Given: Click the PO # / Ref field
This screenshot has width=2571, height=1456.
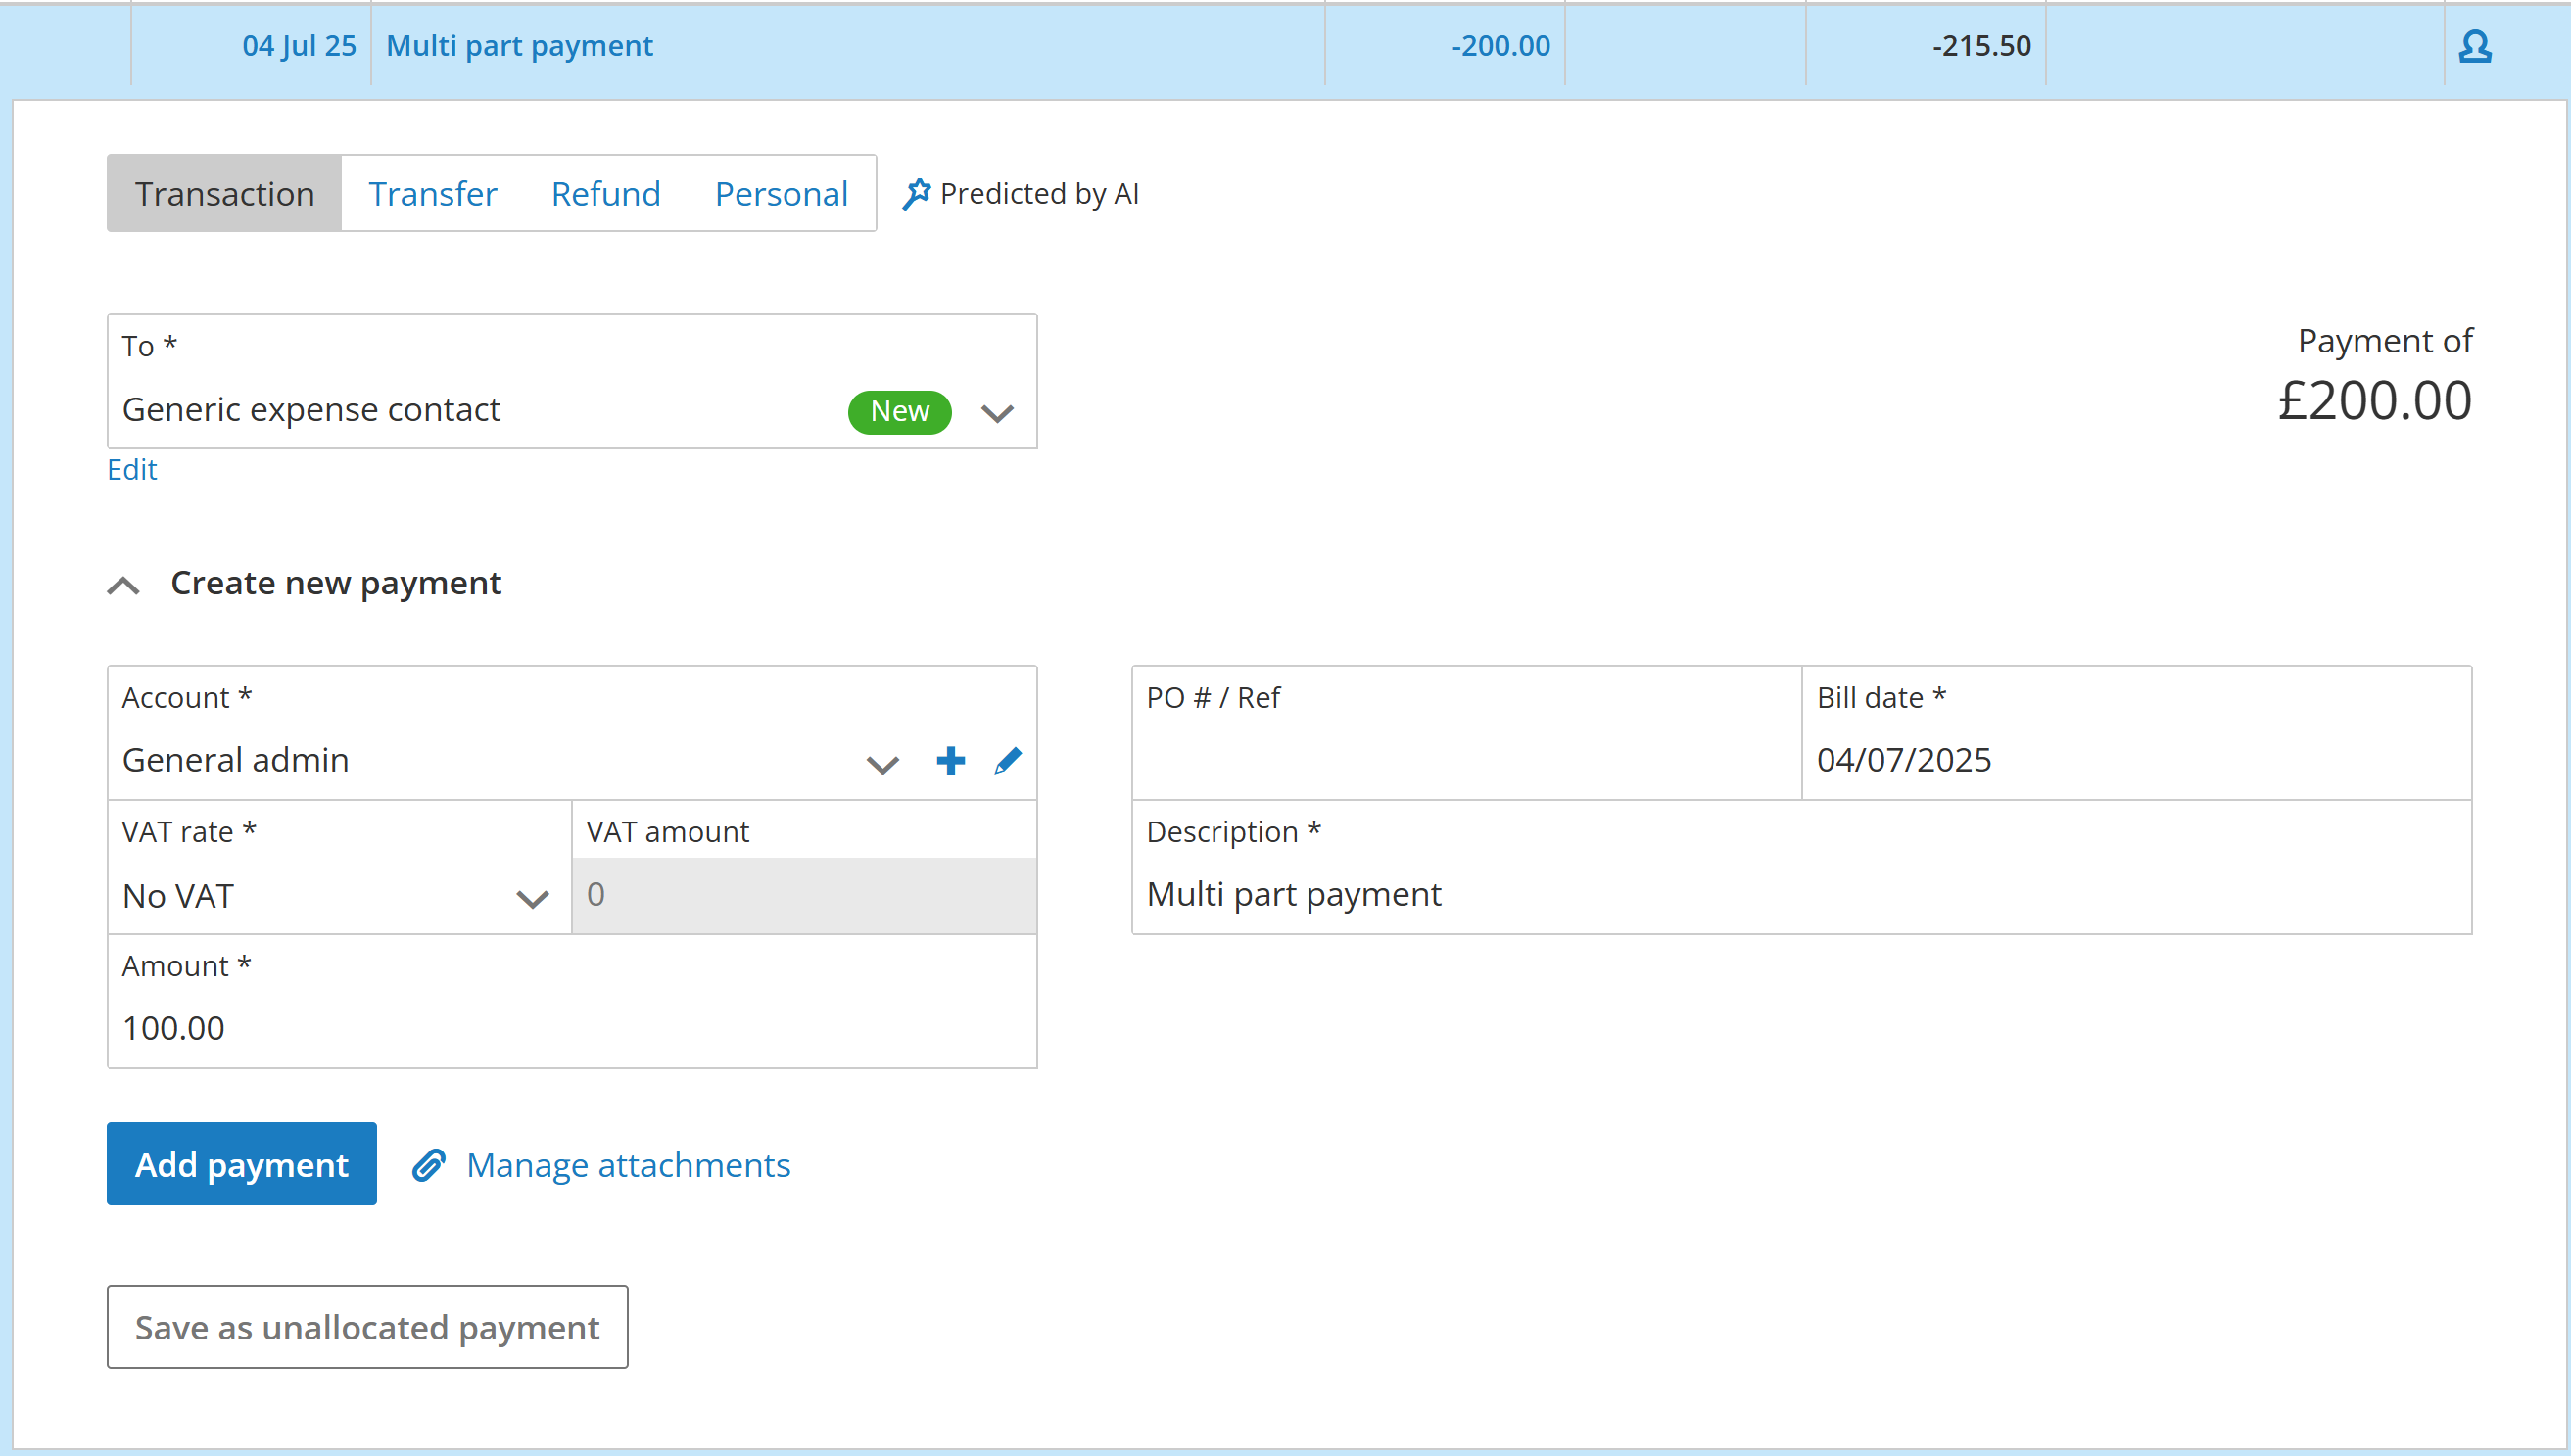Looking at the screenshot, I should pyautogui.click(x=1465, y=760).
